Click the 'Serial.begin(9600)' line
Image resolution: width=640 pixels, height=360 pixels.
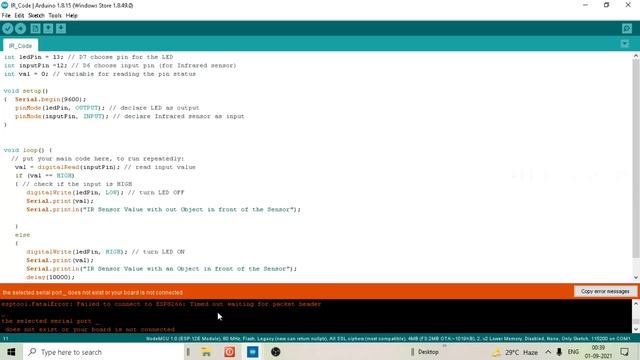[x=51, y=99]
